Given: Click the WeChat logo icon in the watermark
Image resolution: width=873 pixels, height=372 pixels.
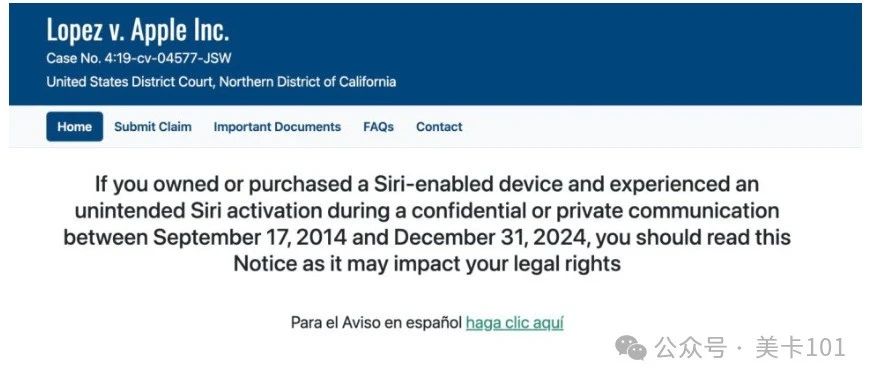Looking at the screenshot, I should pyautogui.click(x=631, y=347).
